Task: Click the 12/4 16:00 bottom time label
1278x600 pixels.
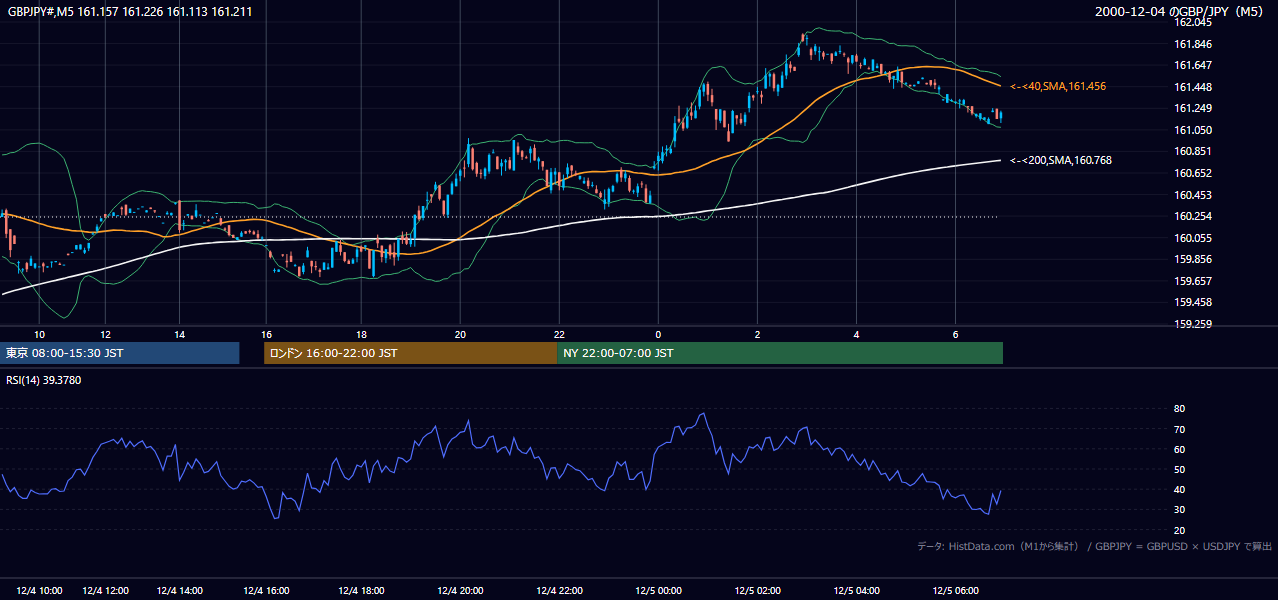Action: (x=266, y=591)
